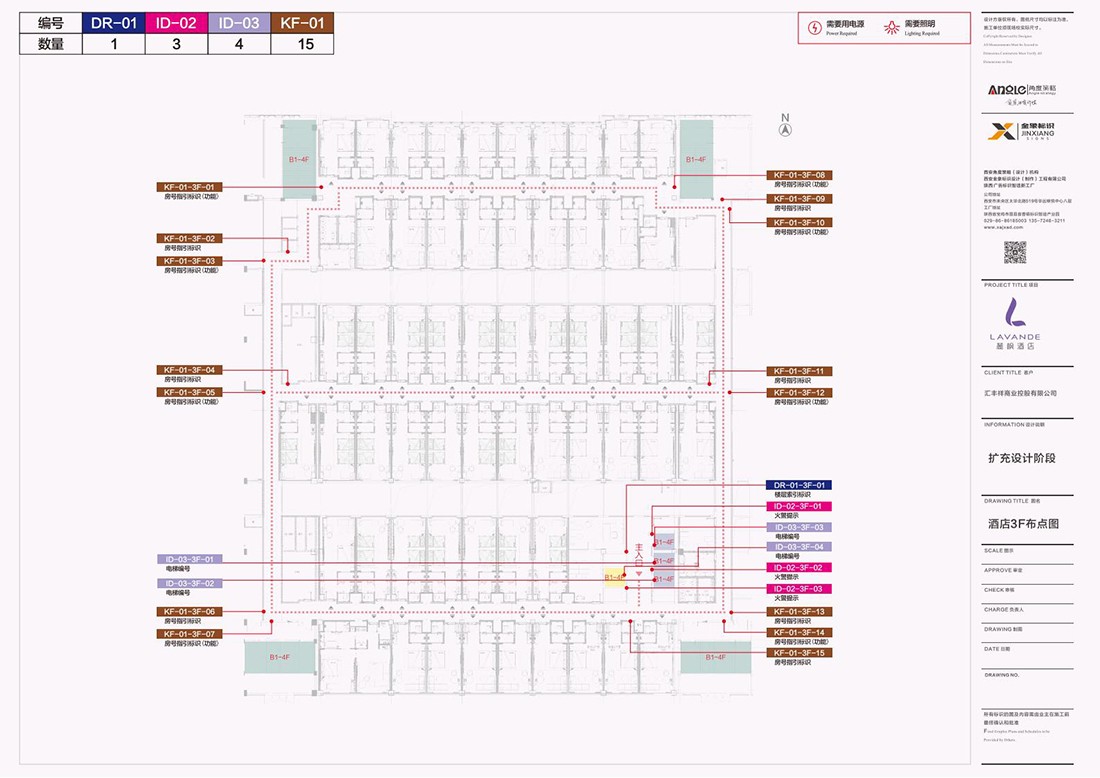Image resolution: width=1100 pixels, height=778 pixels.
Task: Select the blue DR-01 legend header cell
Action: point(114,23)
